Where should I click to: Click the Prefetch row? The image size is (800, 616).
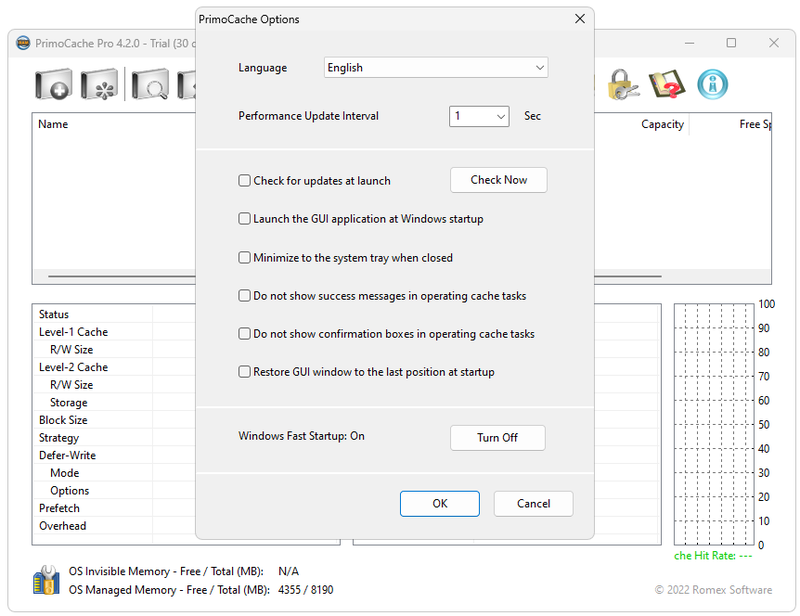click(x=59, y=508)
